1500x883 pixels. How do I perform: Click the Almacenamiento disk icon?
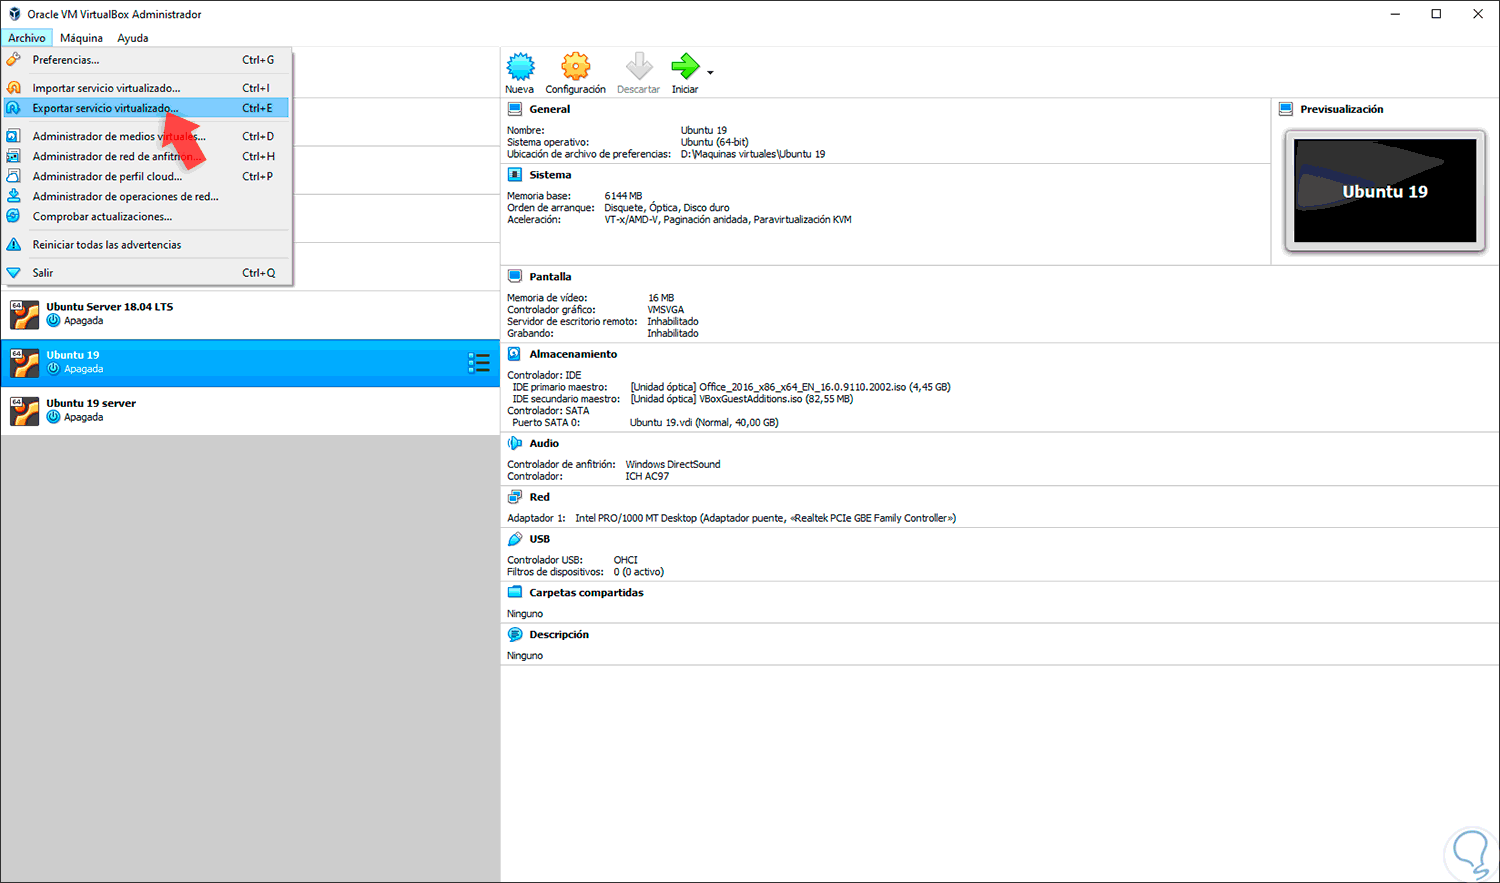515,354
